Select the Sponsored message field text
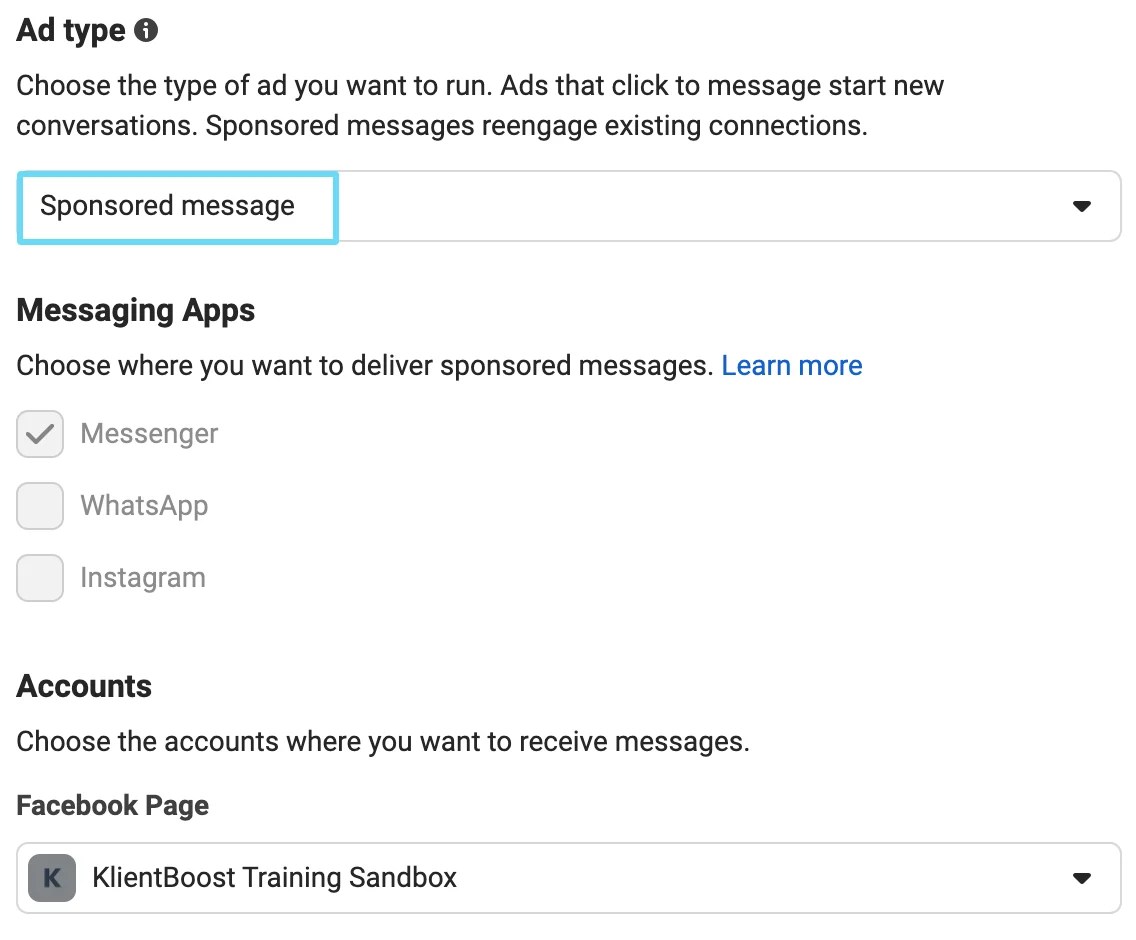This screenshot has height=940, width=1136. (166, 206)
